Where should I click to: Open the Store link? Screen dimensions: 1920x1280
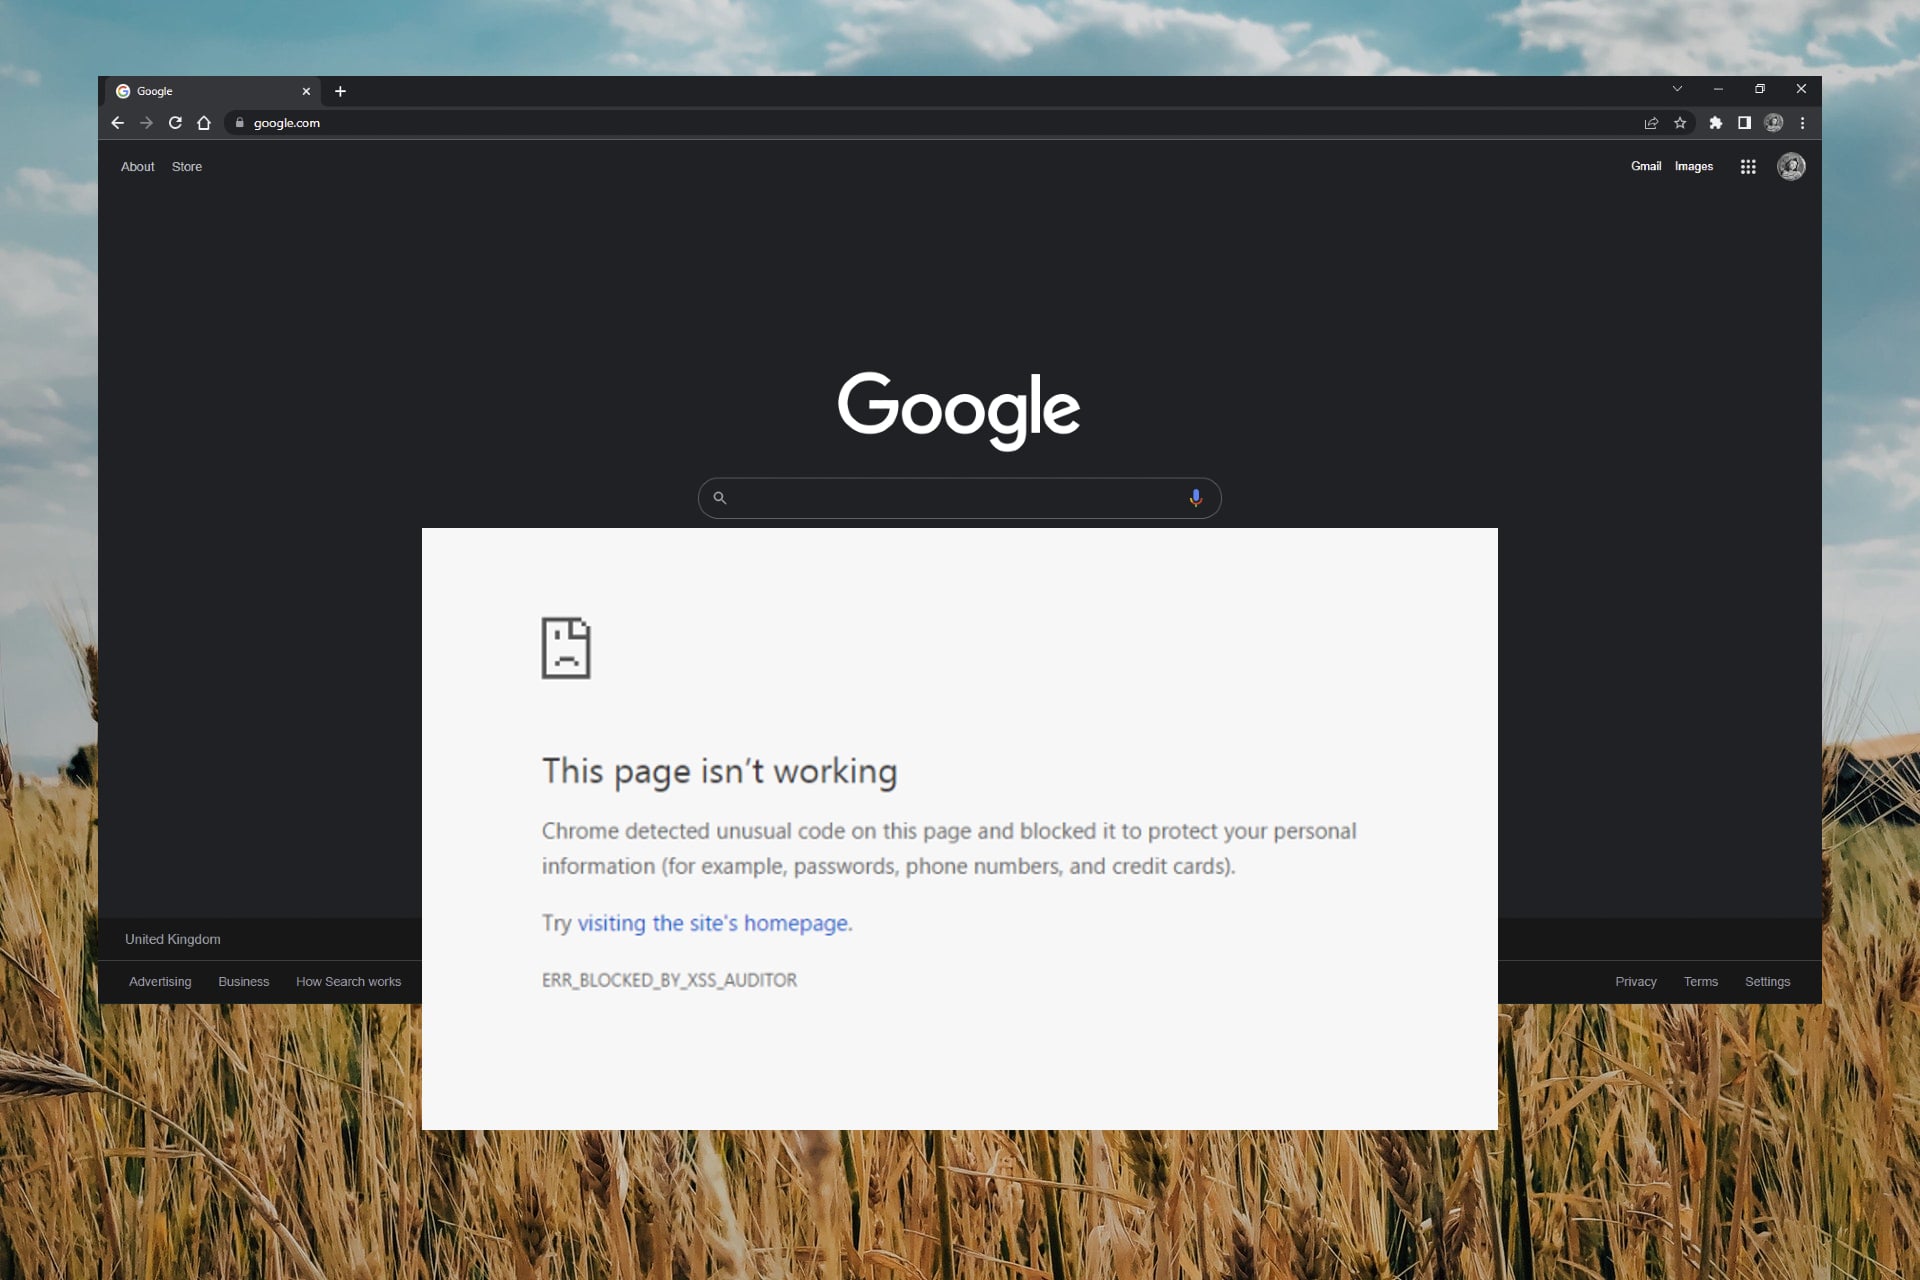click(x=187, y=167)
